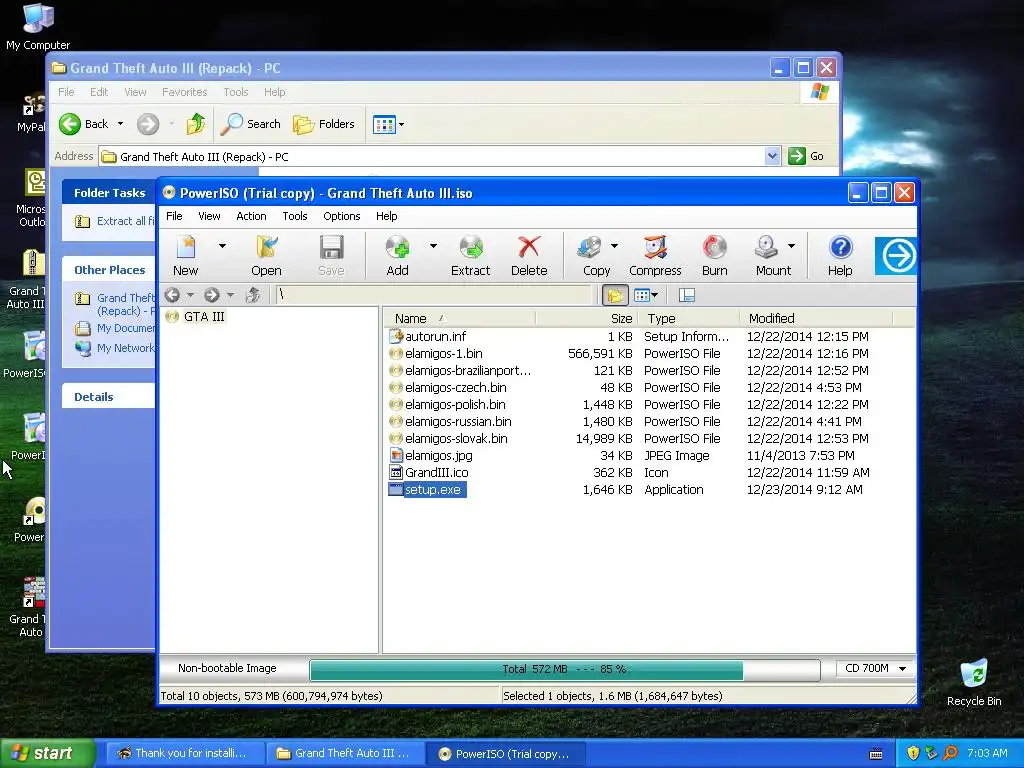The height and width of the screenshot is (768, 1024).
Task: Expand the Explorer address bar dropdown
Action: (773, 156)
